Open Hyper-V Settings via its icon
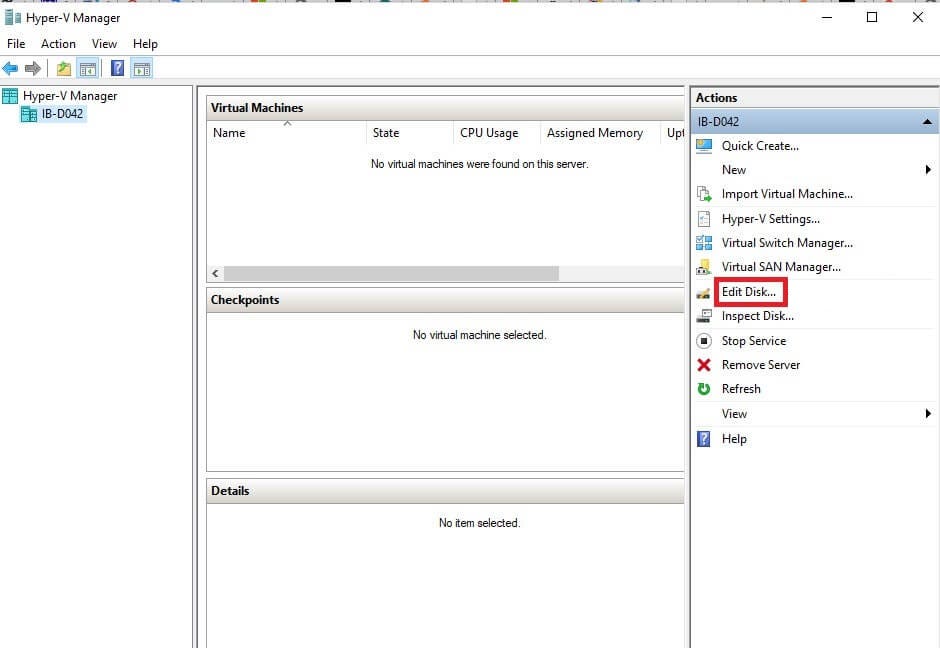The width and height of the screenshot is (940, 648). tap(706, 219)
